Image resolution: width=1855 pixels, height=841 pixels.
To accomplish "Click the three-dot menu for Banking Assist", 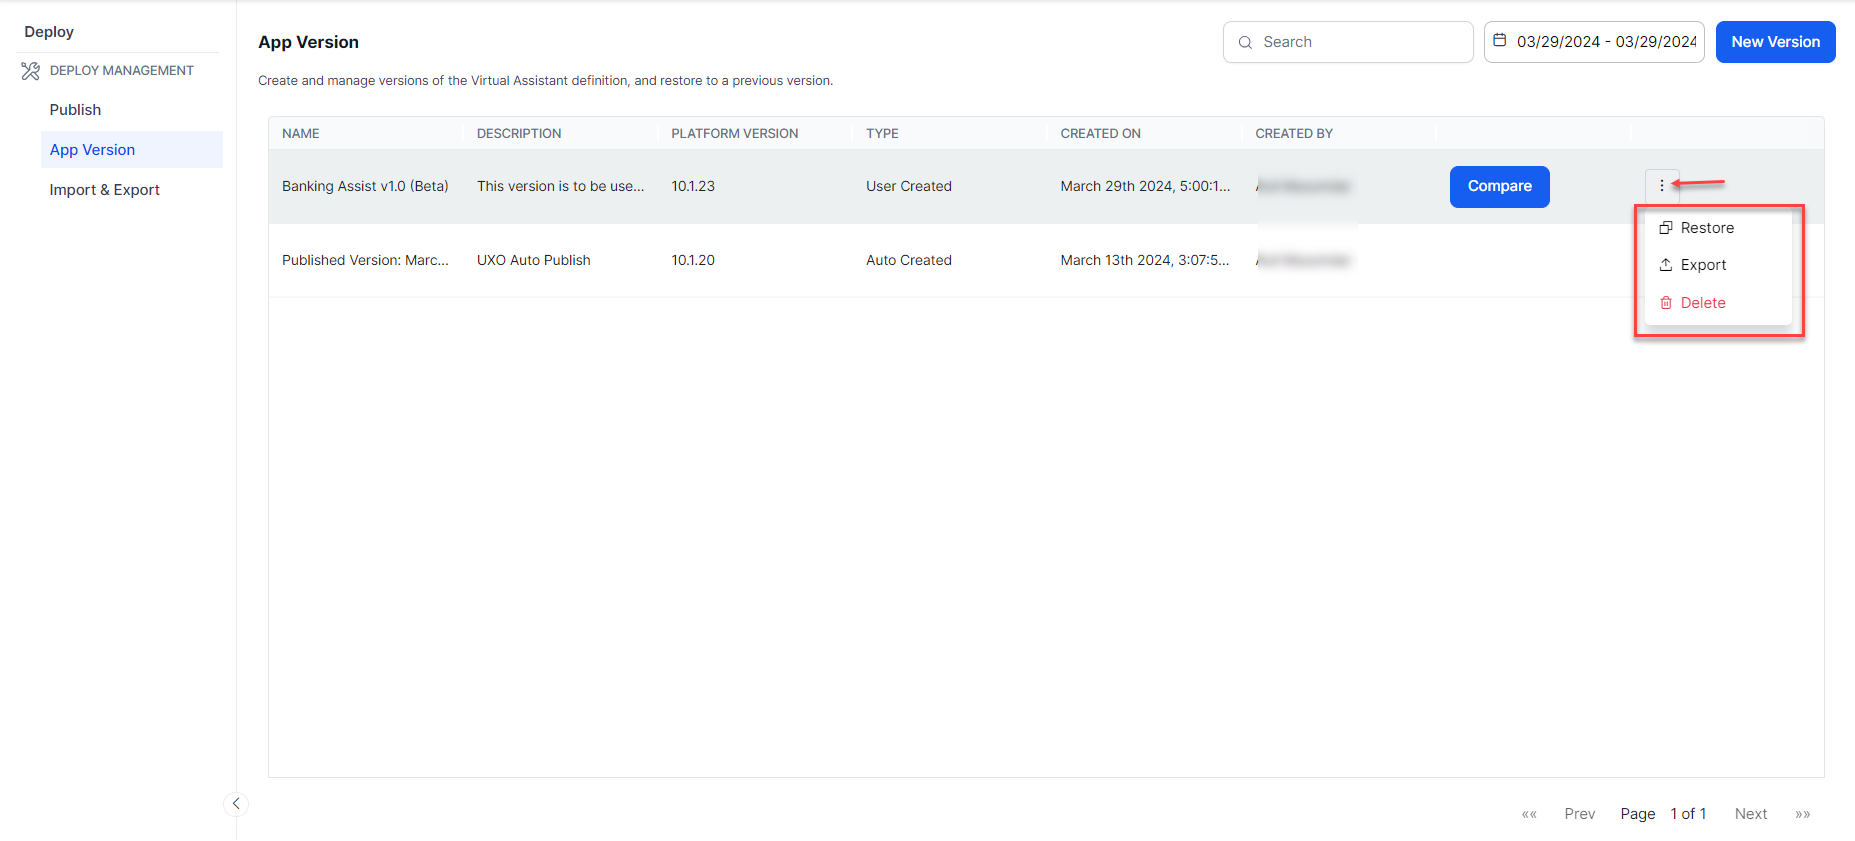I will 1661,186.
